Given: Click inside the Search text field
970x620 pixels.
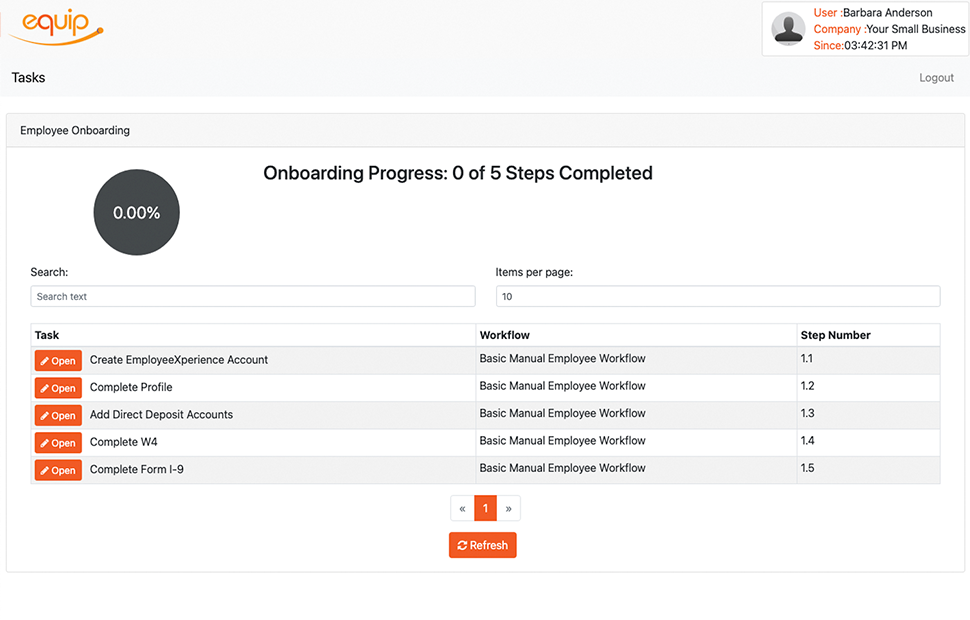Looking at the screenshot, I should pyautogui.click(x=252, y=296).
